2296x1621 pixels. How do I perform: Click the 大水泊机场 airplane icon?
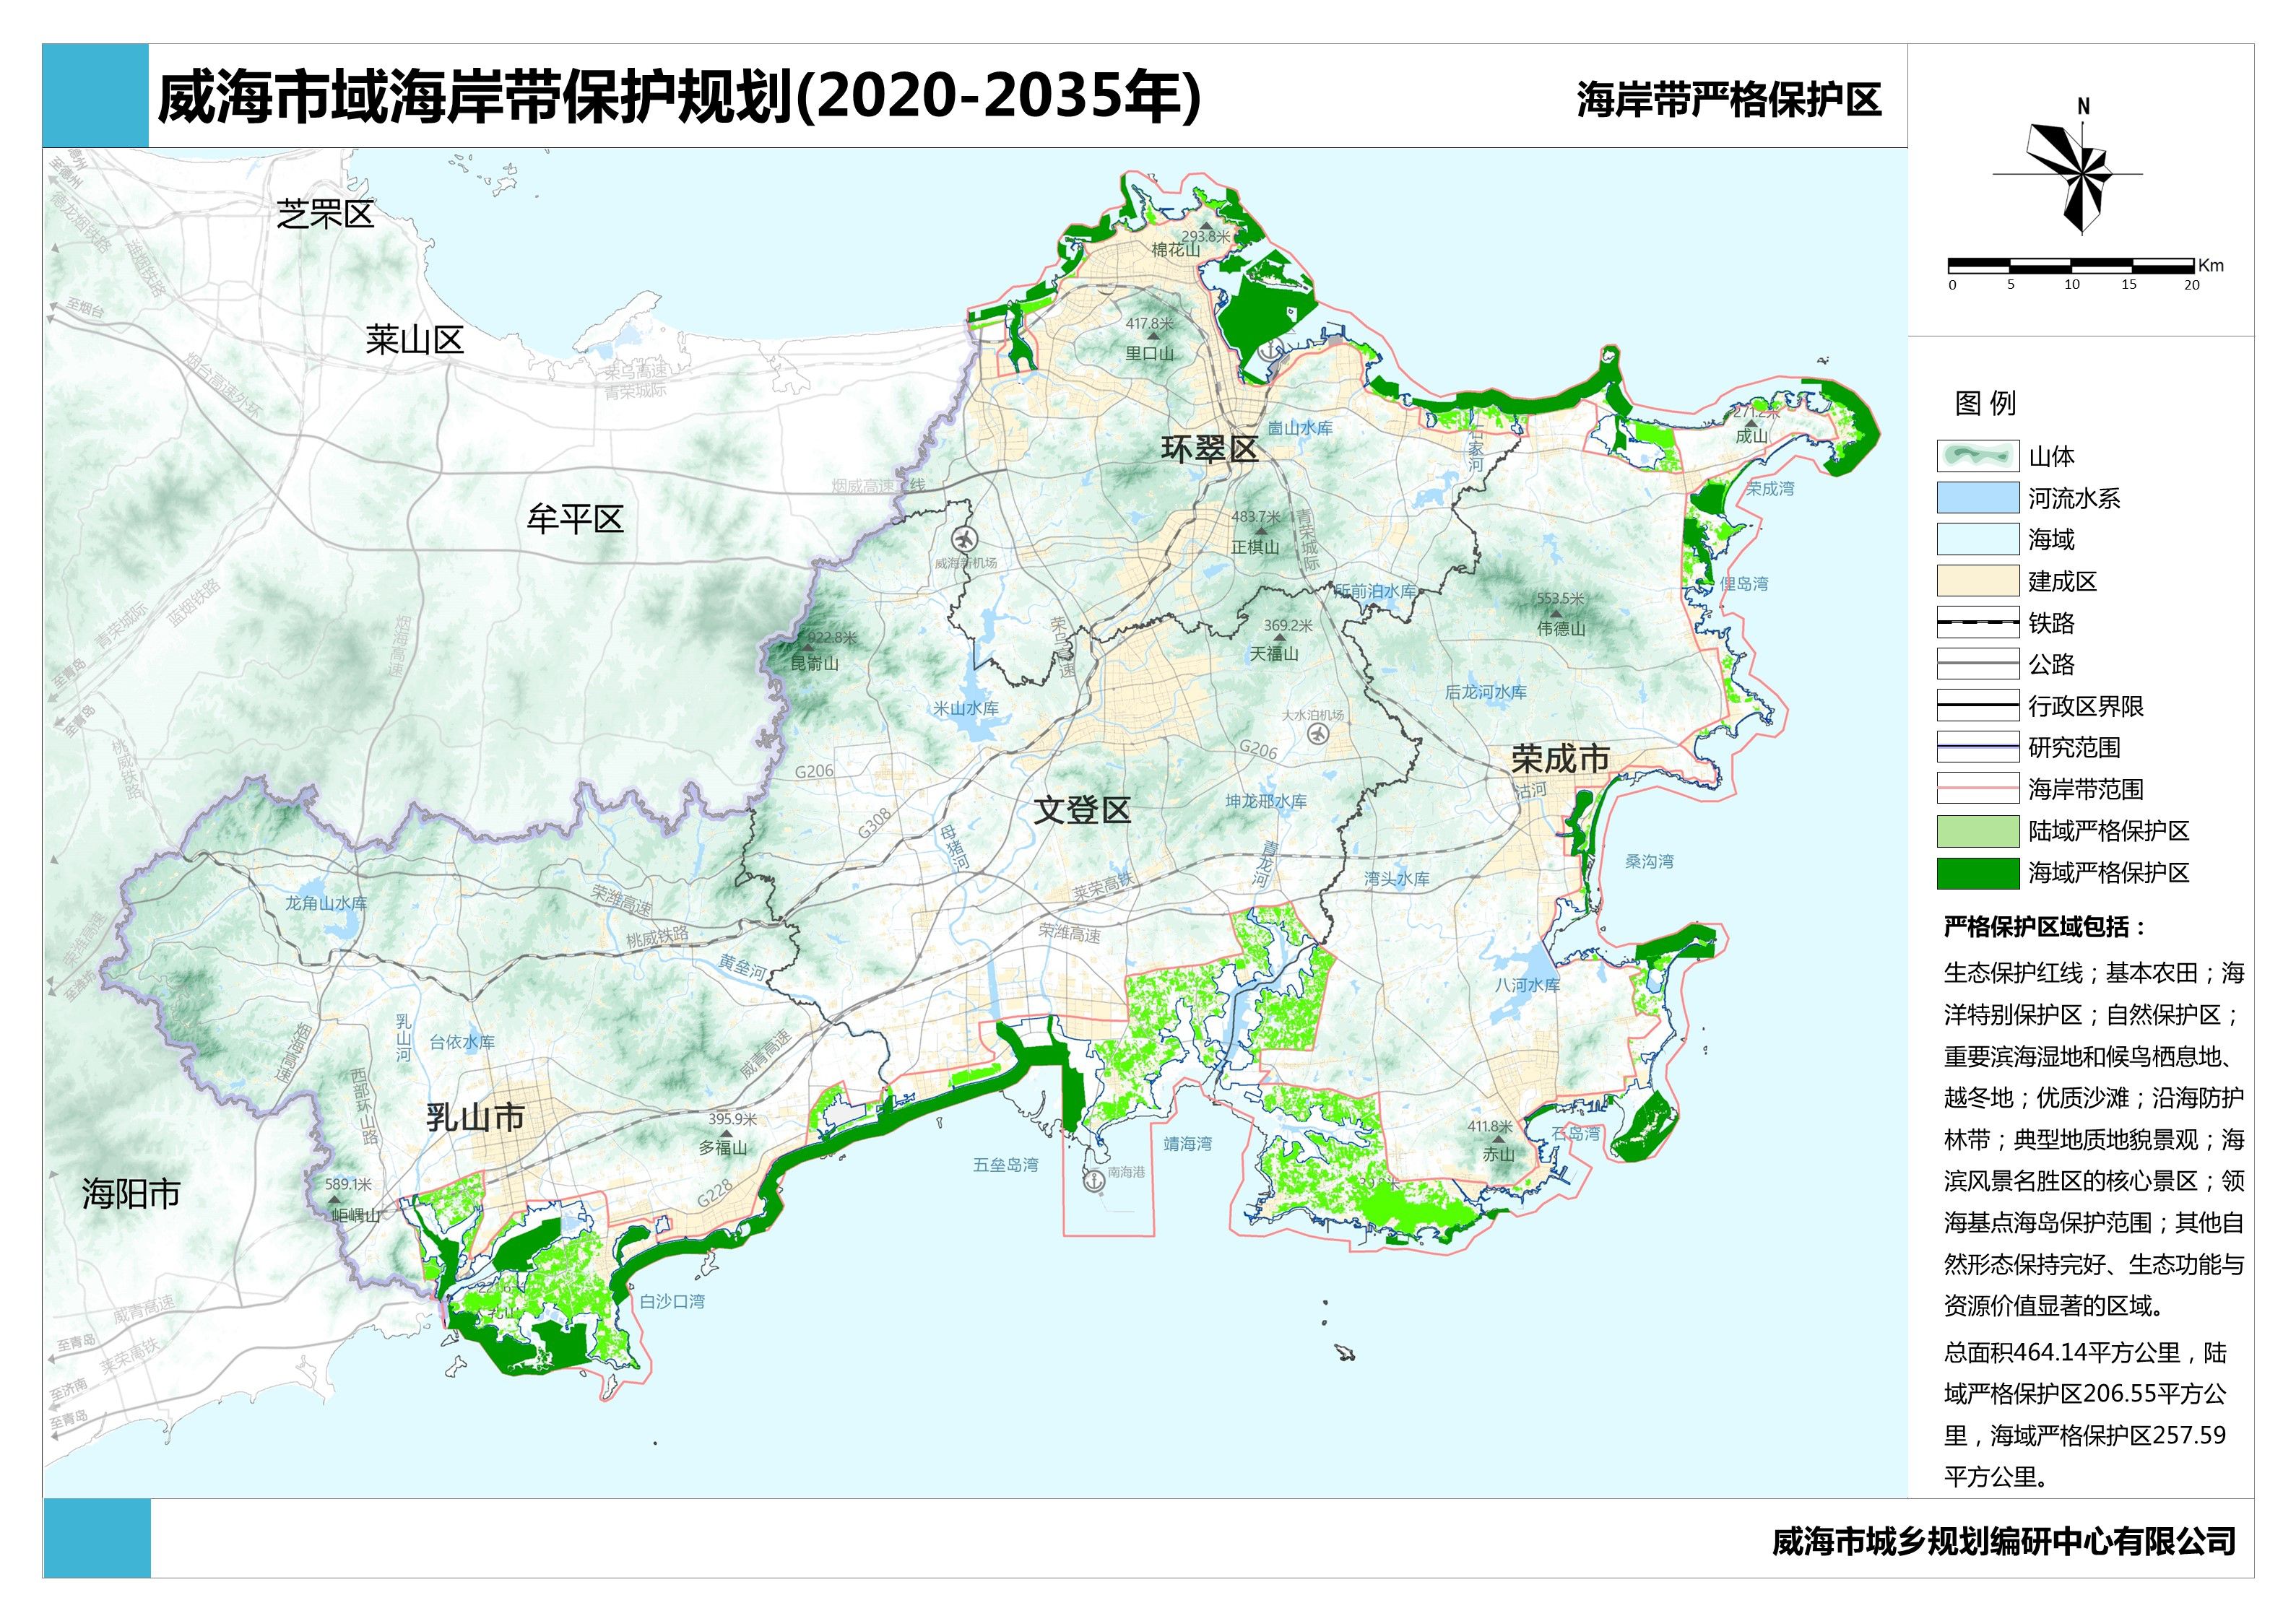(1318, 734)
